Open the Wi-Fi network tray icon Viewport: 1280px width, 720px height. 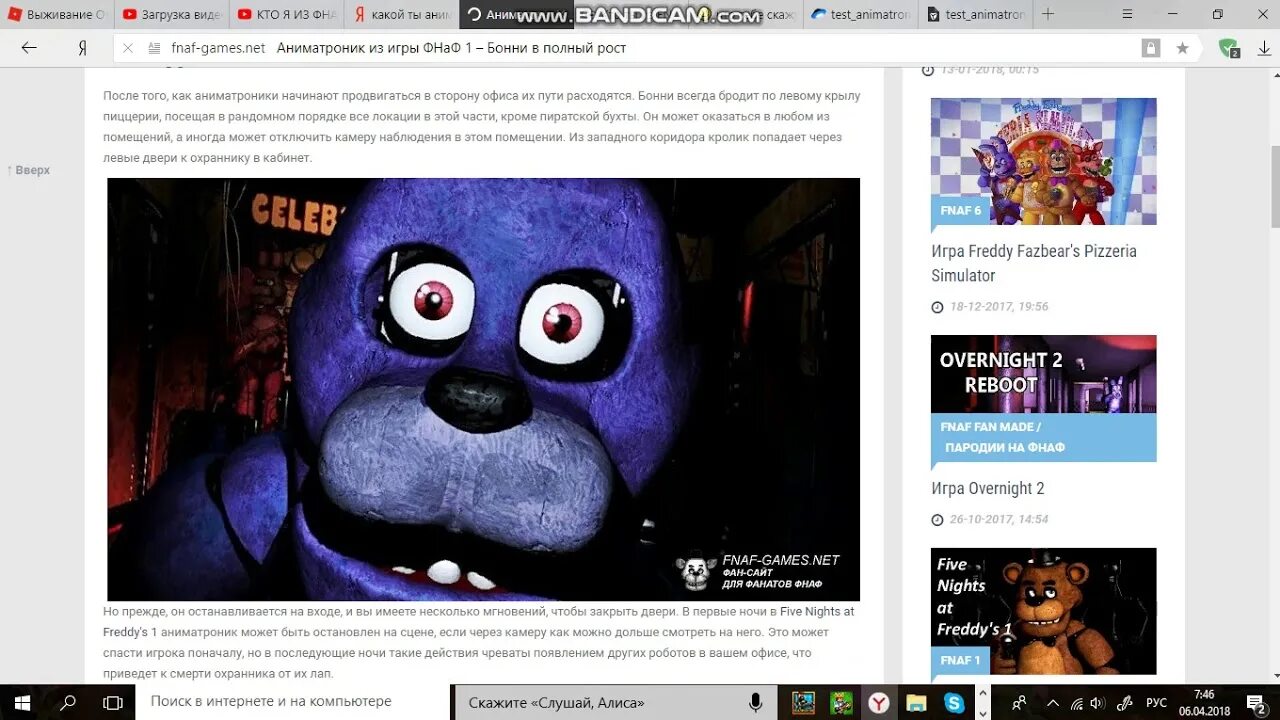click(1078, 703)
